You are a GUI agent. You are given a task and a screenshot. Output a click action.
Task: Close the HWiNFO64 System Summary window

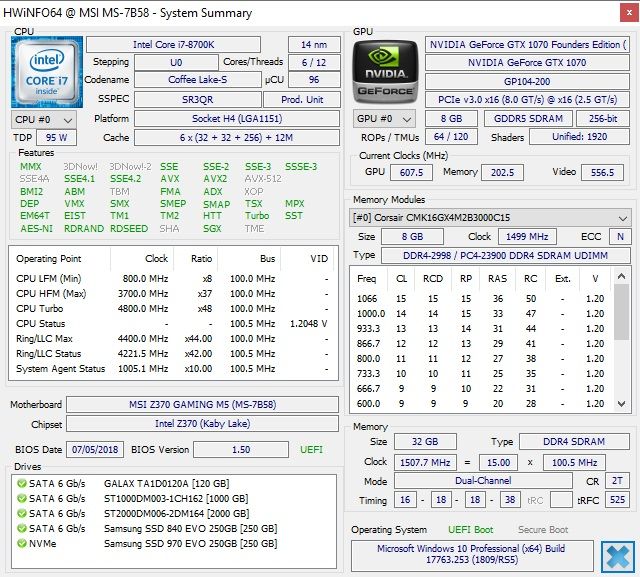pyautogui.click(x=629, y=13)
